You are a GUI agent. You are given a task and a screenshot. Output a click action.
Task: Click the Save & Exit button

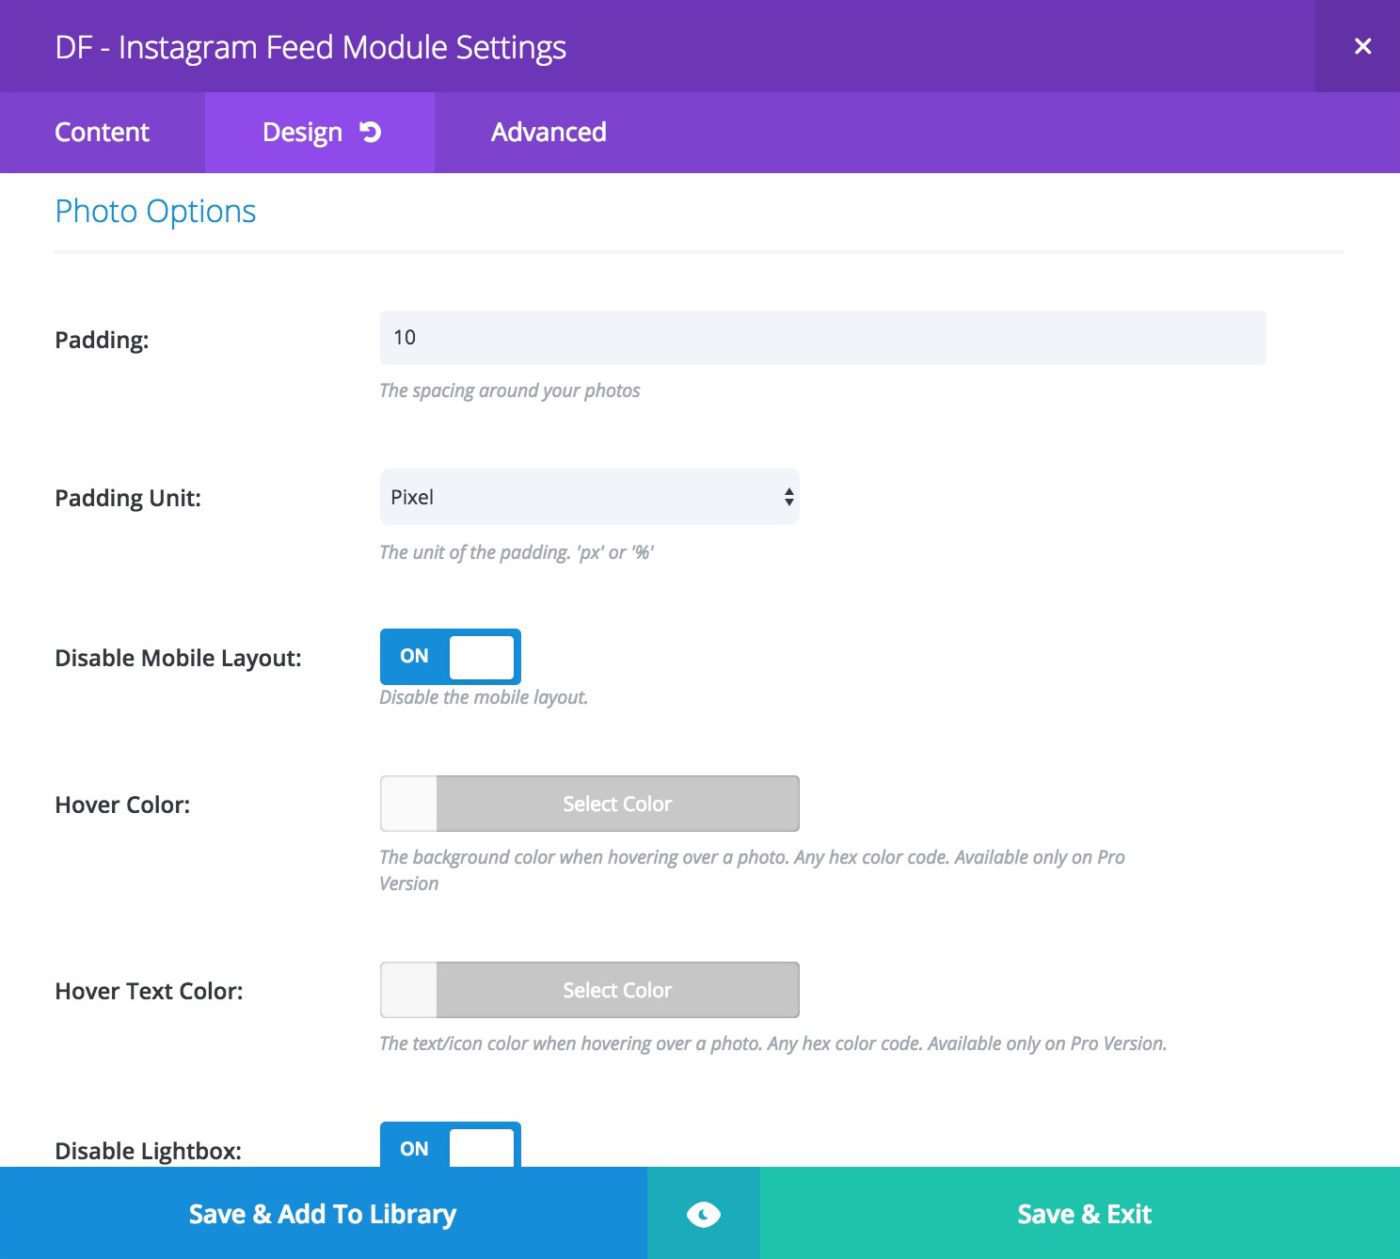tap(1080, 1214)
